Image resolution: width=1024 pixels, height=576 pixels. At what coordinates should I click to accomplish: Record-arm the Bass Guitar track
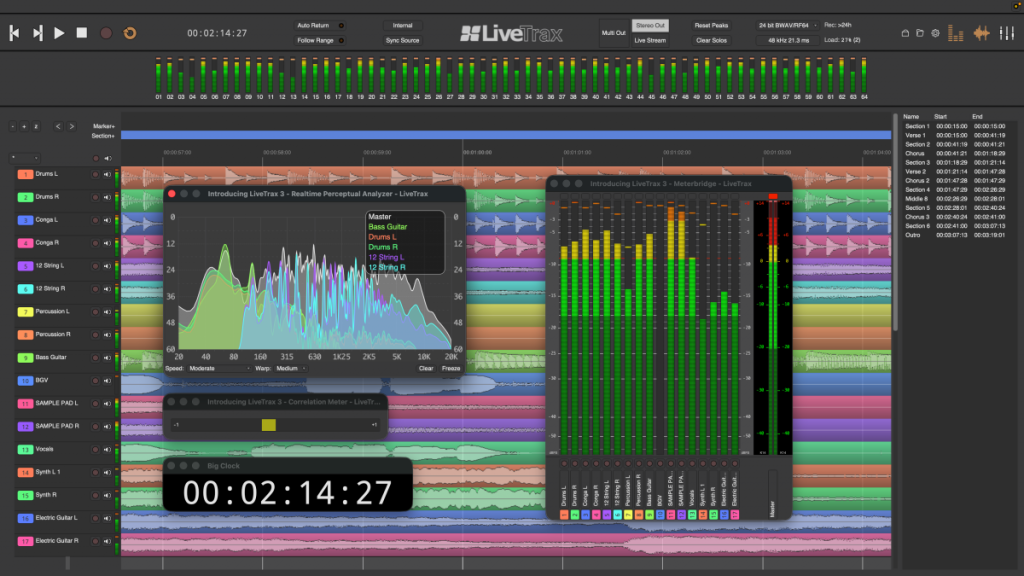coord(95,358)
